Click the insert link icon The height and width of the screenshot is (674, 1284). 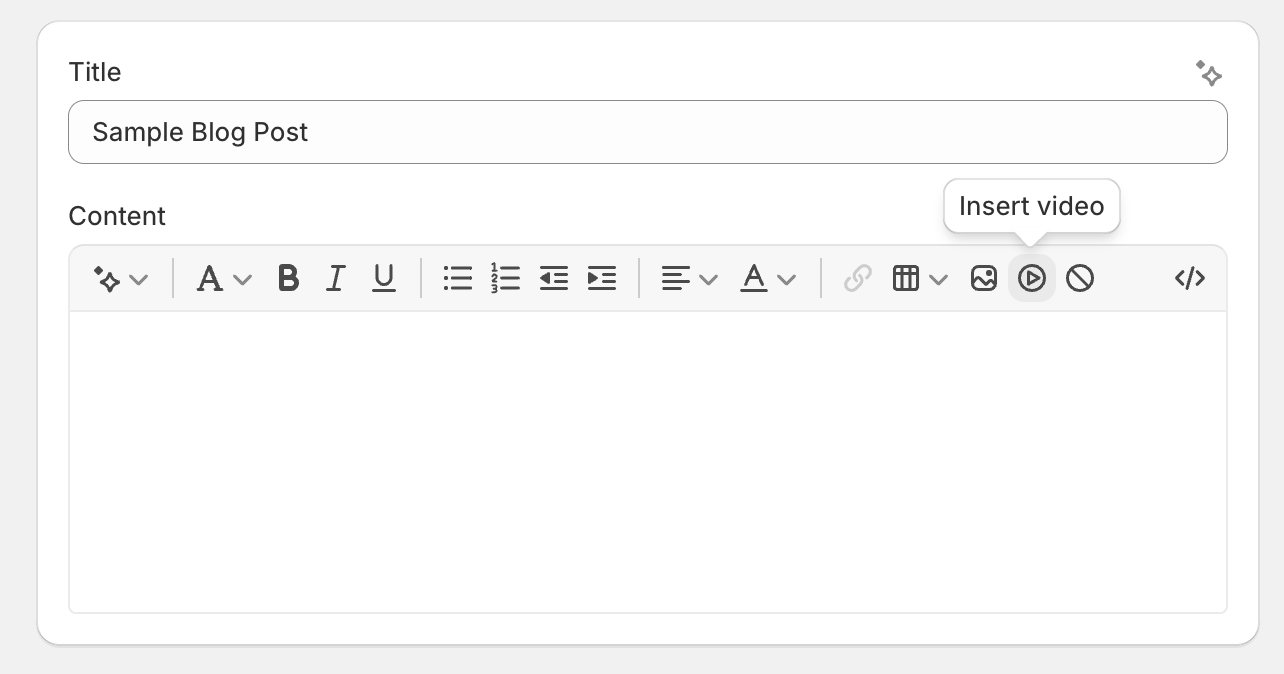pyautogui.click(x=858, y=278)
